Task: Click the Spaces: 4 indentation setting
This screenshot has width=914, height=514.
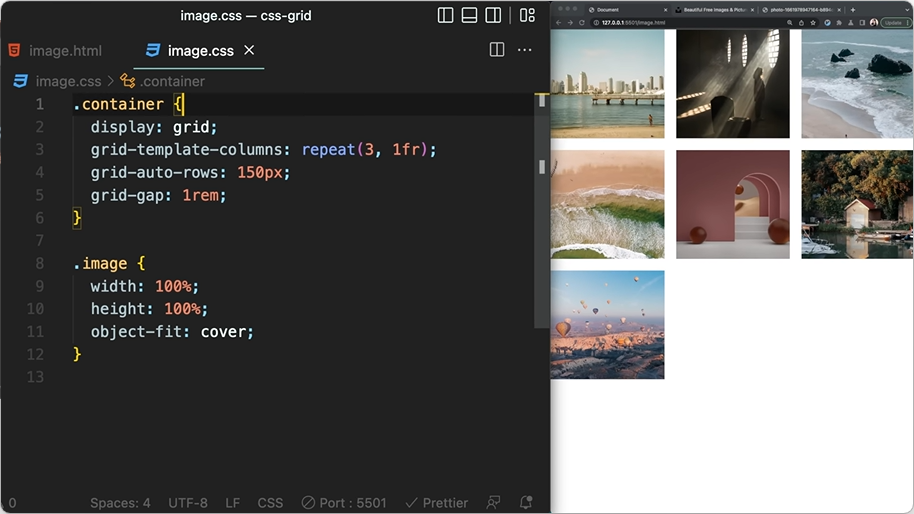Action: click(x=120, y=502)
